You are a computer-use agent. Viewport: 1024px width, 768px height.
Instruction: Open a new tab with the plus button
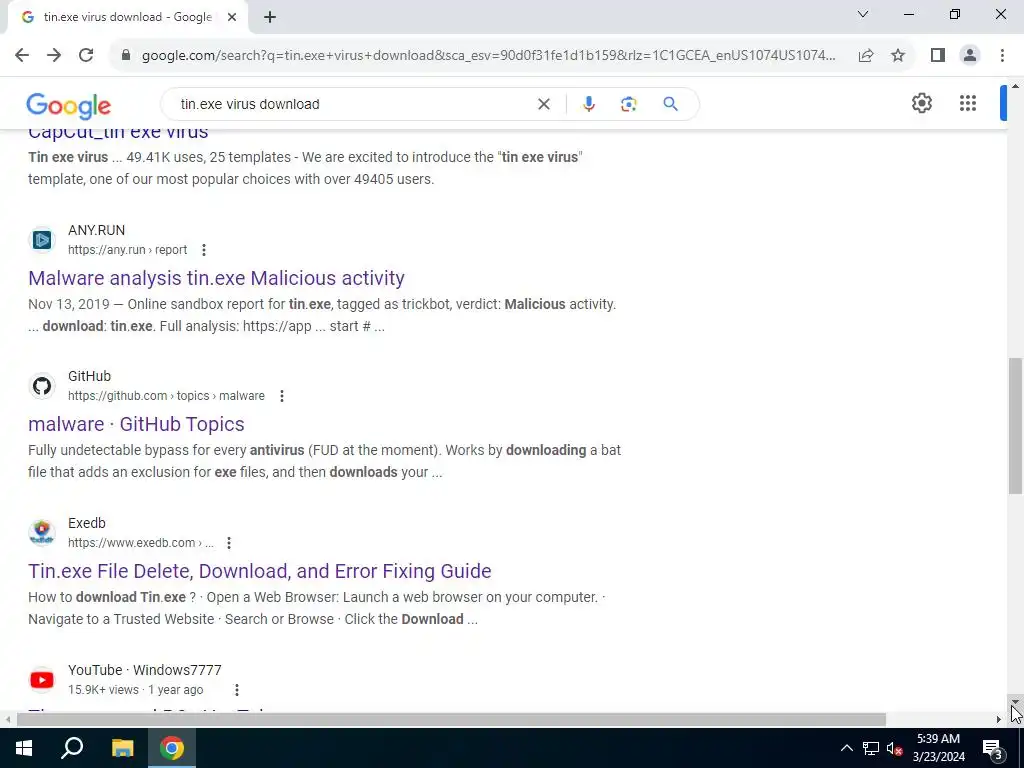(x=270, y=17)
